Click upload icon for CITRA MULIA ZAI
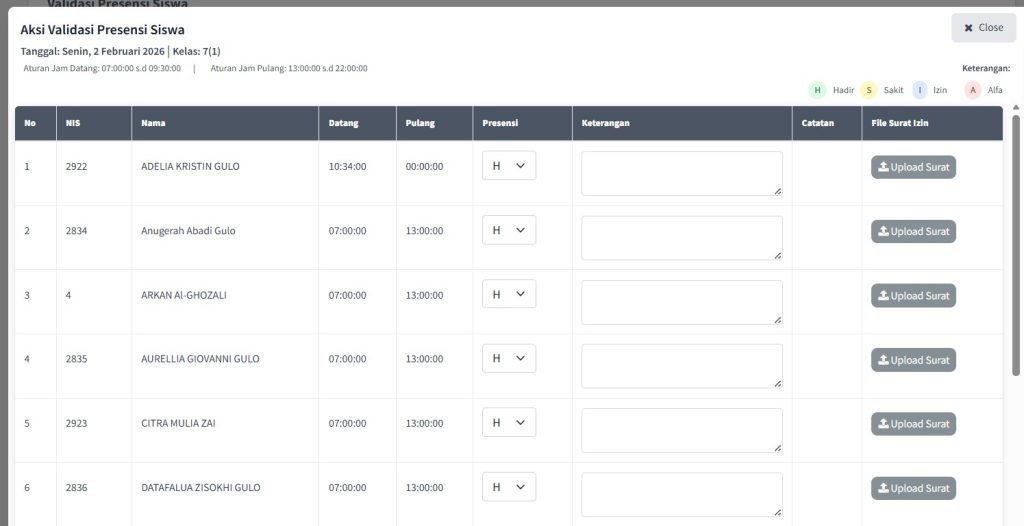Viewport: 1024px width, 526px height. [884, 424]
